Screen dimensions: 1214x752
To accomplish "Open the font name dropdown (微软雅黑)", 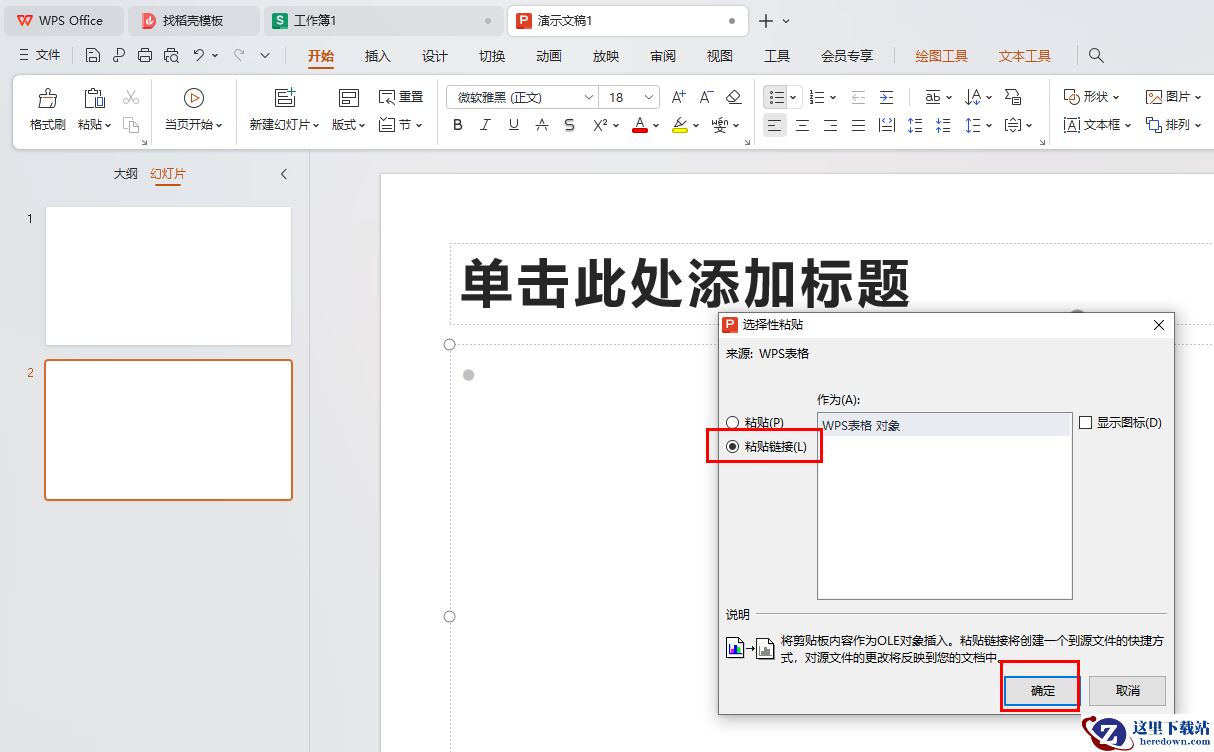I will 588,97.
